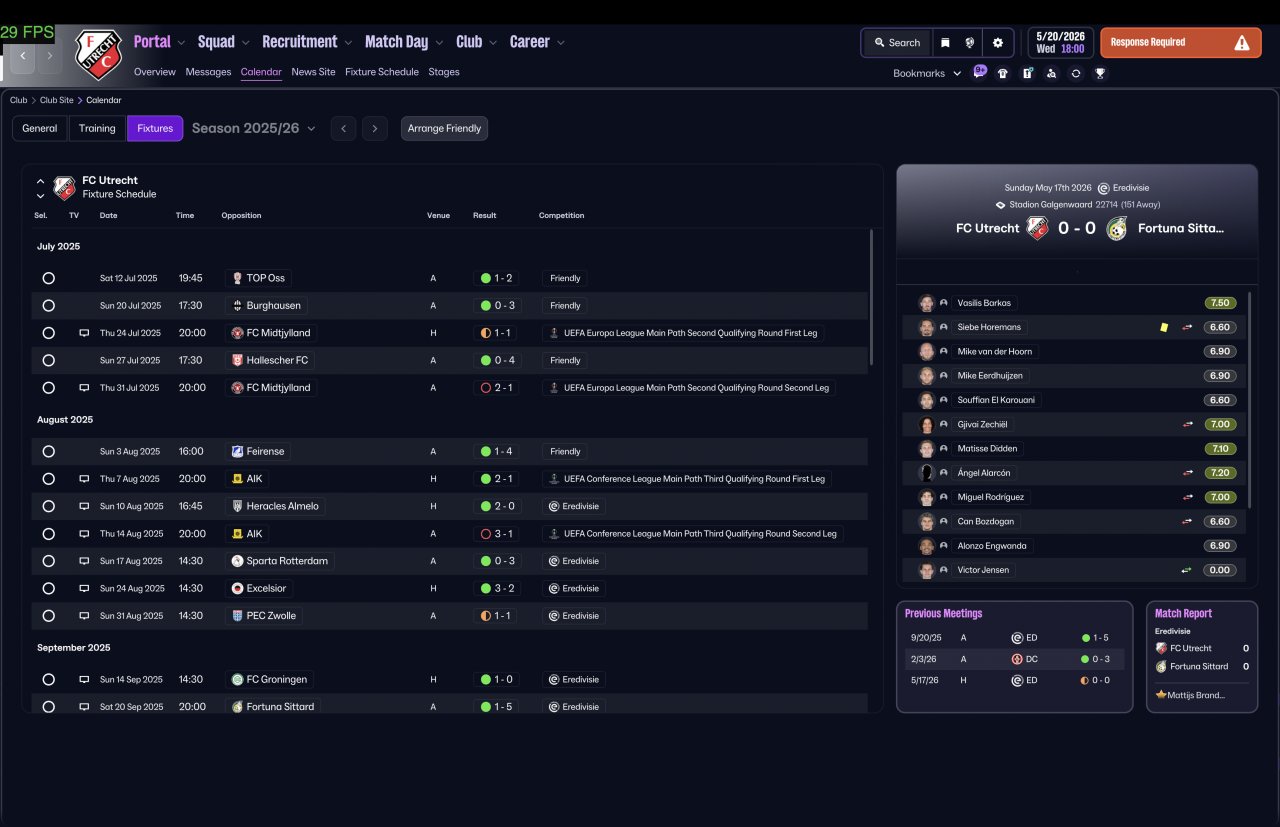Open the bookmark icon beside Search
This screenshot has width=1280, height=827.
point(945,43)
